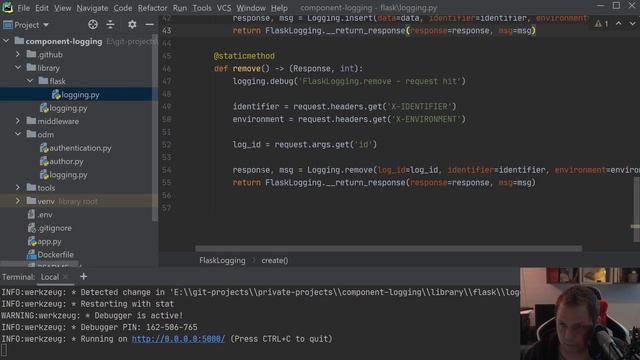Image resolution: width=640 pixels, height=360 pixels.
Task: Close the Local terminal tab
Action: (x=65, y=277)
